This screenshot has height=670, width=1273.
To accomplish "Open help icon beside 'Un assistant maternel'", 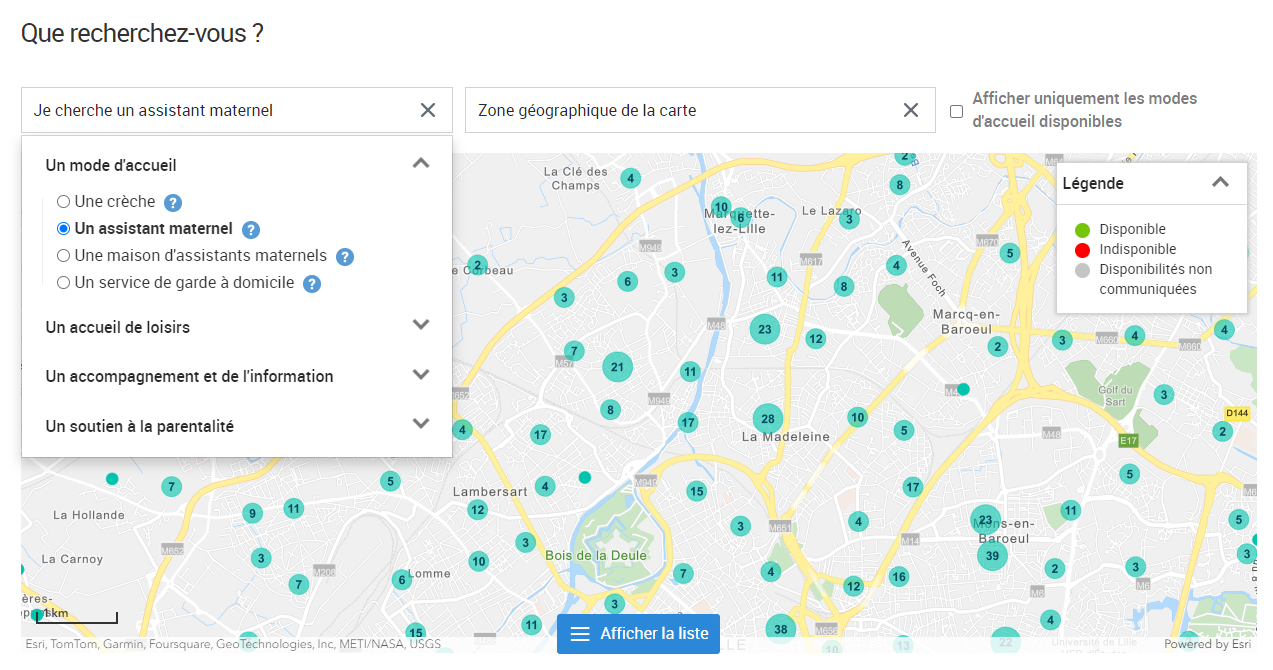I will (251, 230).
